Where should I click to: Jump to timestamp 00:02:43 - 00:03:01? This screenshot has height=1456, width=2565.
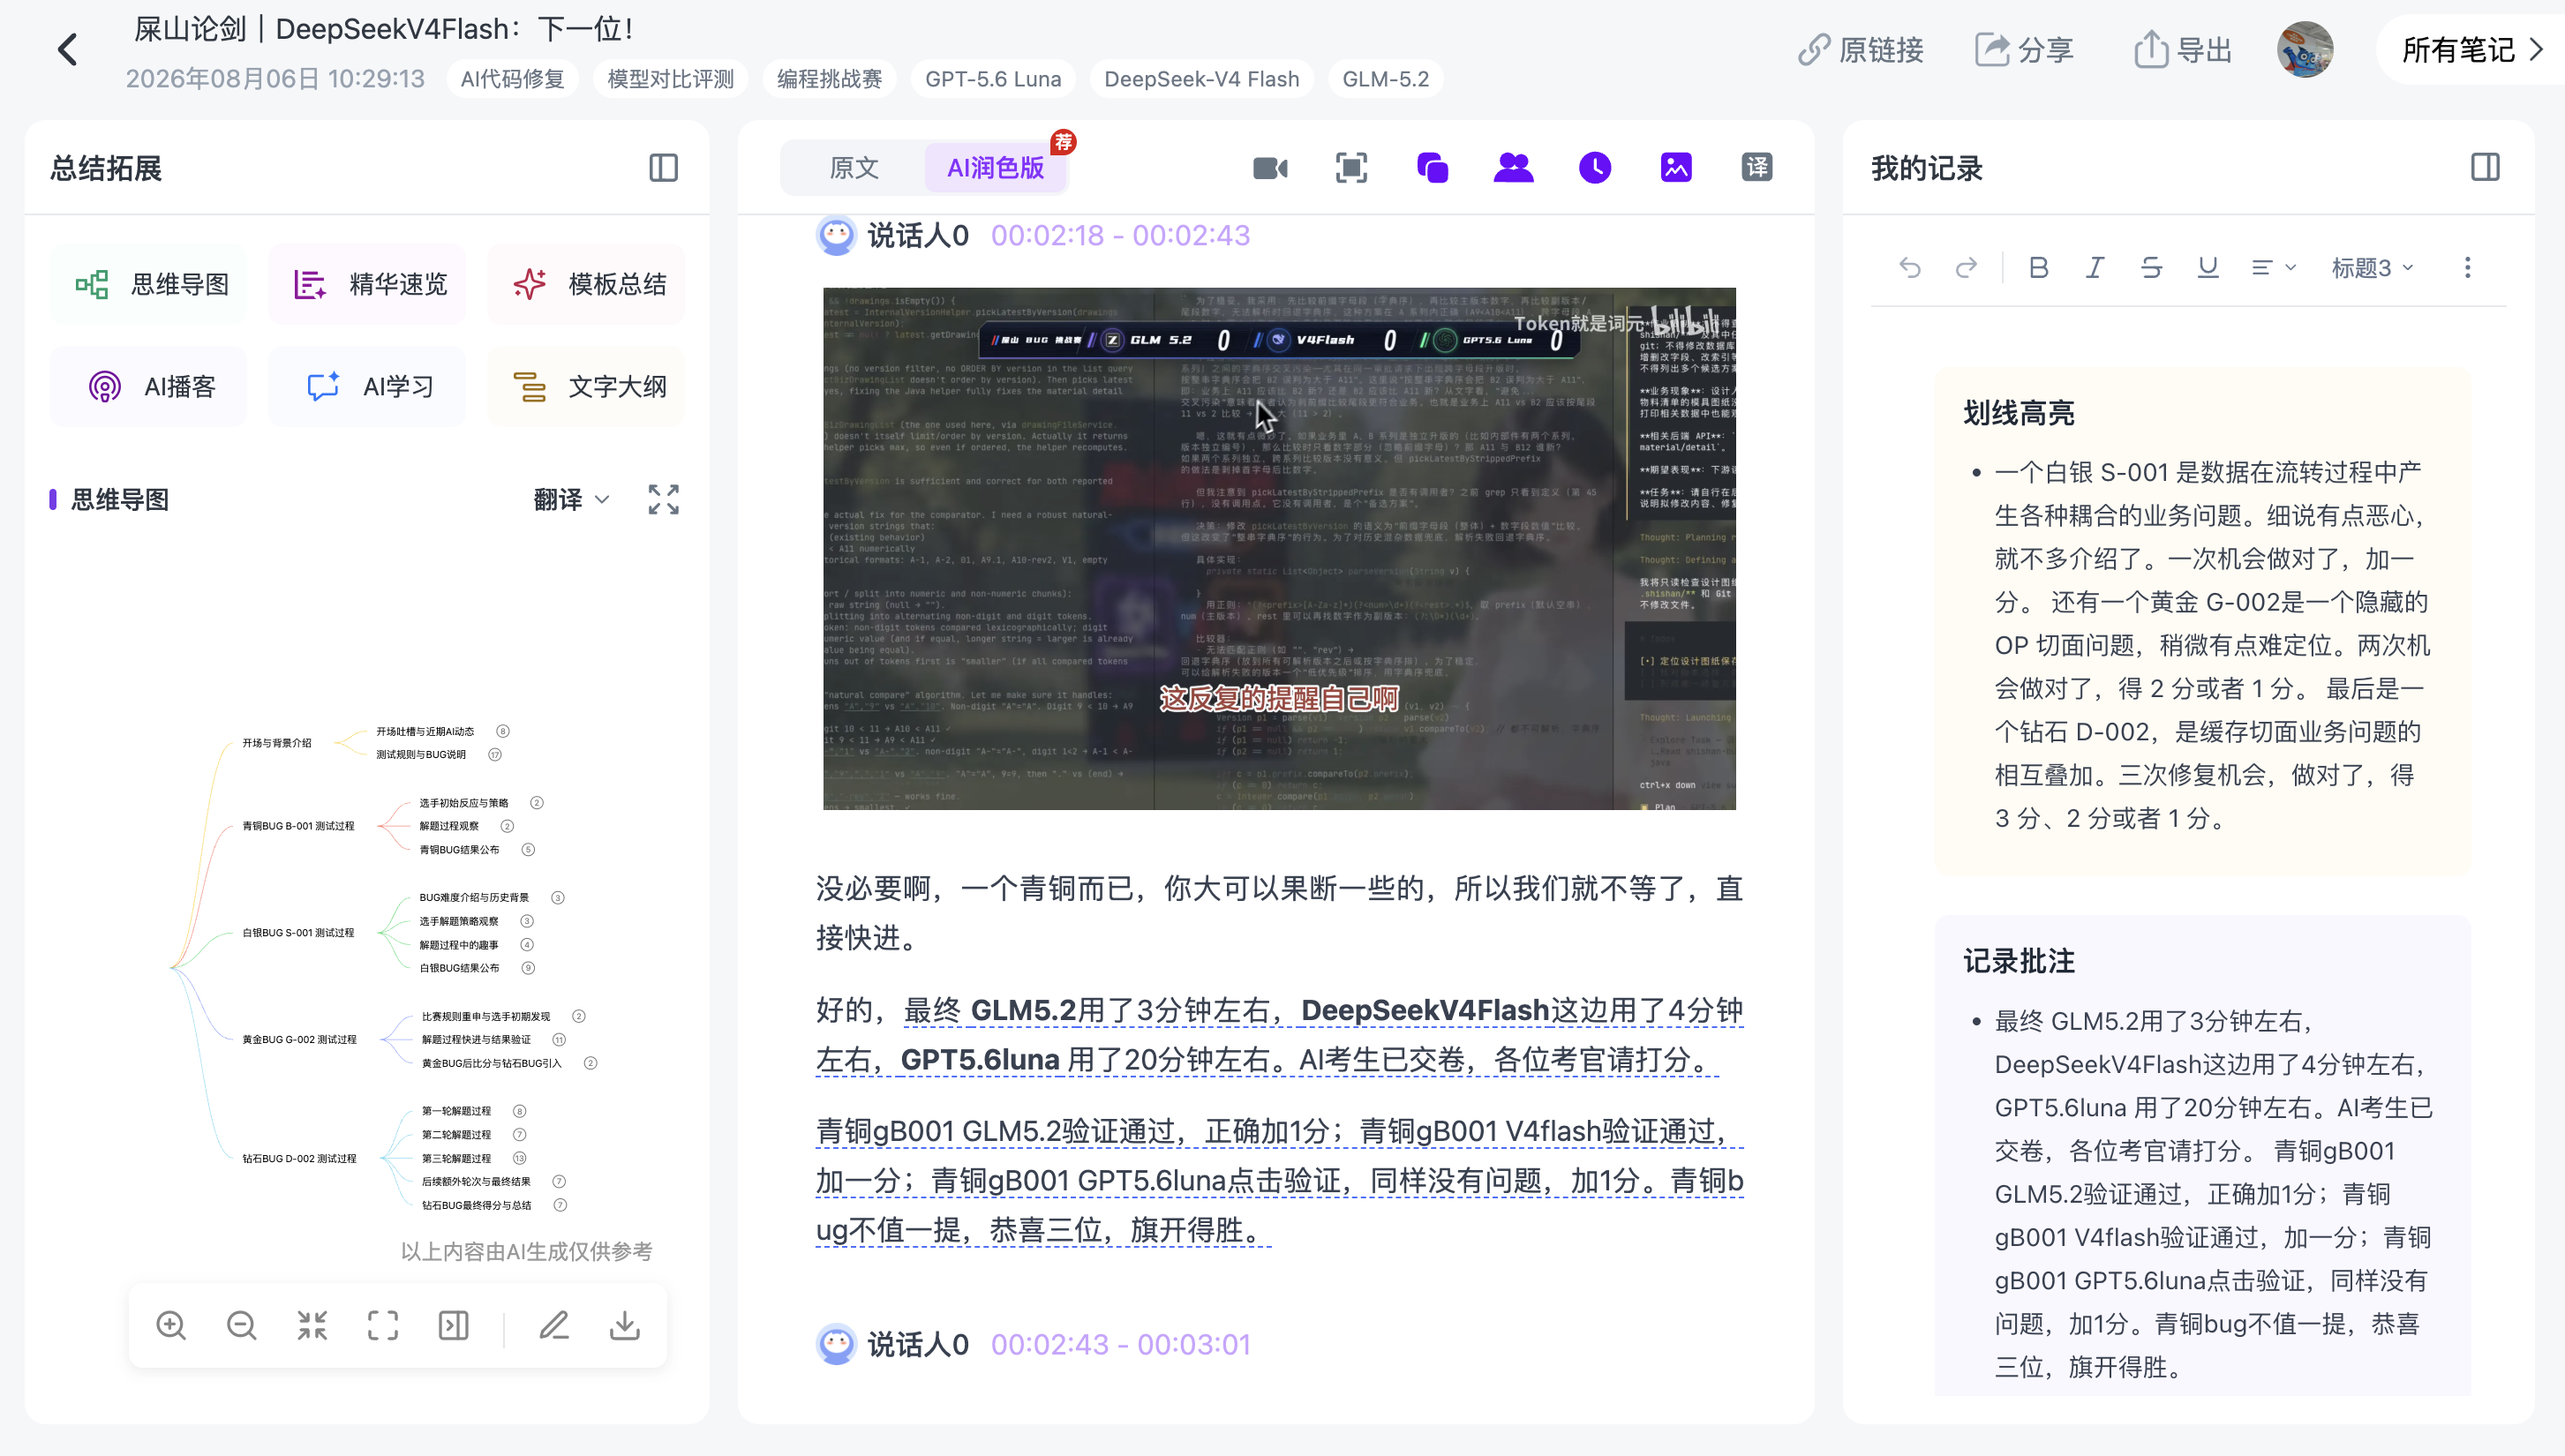click(1120, 1344)
